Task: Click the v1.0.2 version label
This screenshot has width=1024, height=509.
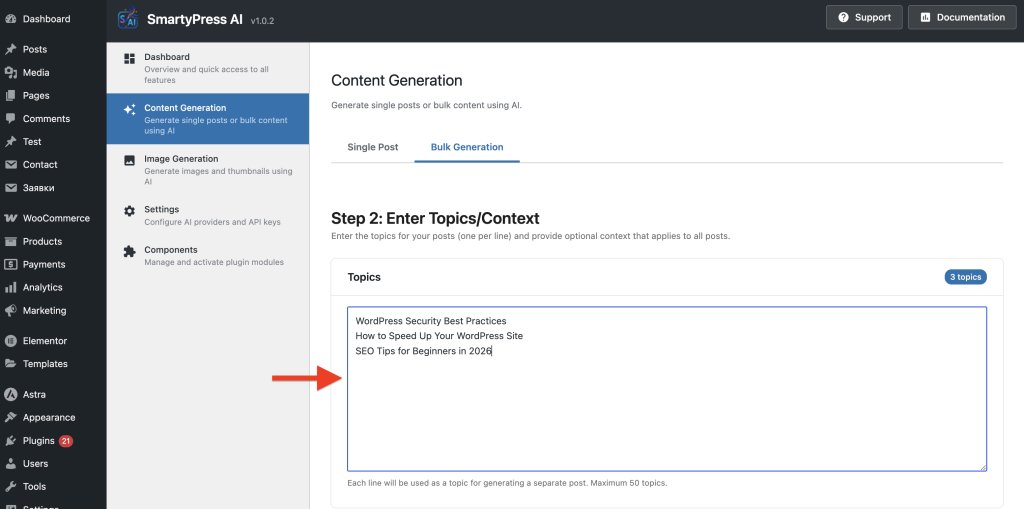Action: tap(262, 21)
